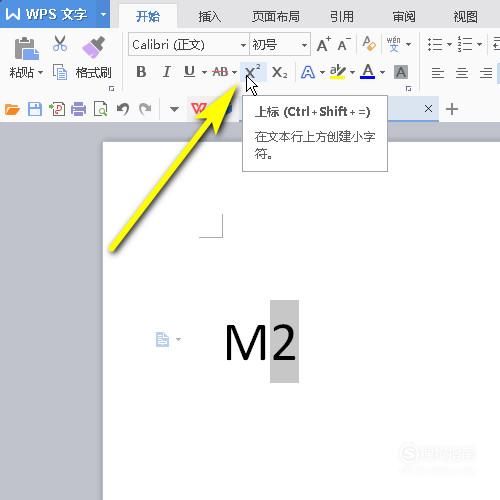The width and height of the screenshot is (500, 500).
Task: Switch to 审阅 tab
Action: pyautogui.click(x=404, y=16)
